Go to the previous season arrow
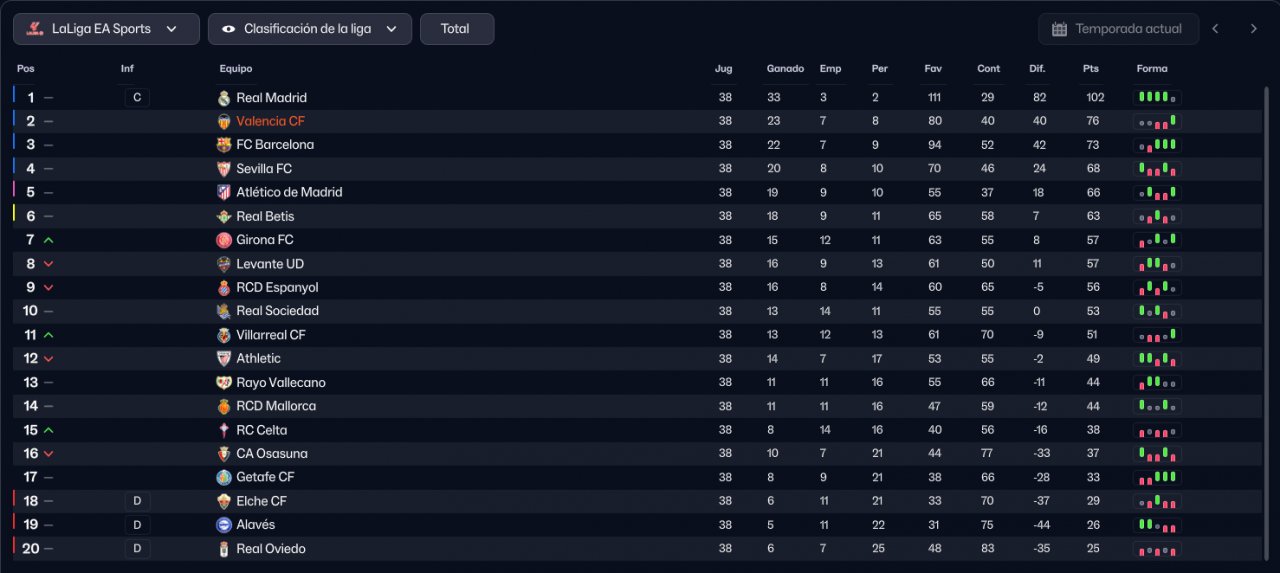This screenshot has width=1280, height=573. pyautogui.click(x=1215, y=29)
